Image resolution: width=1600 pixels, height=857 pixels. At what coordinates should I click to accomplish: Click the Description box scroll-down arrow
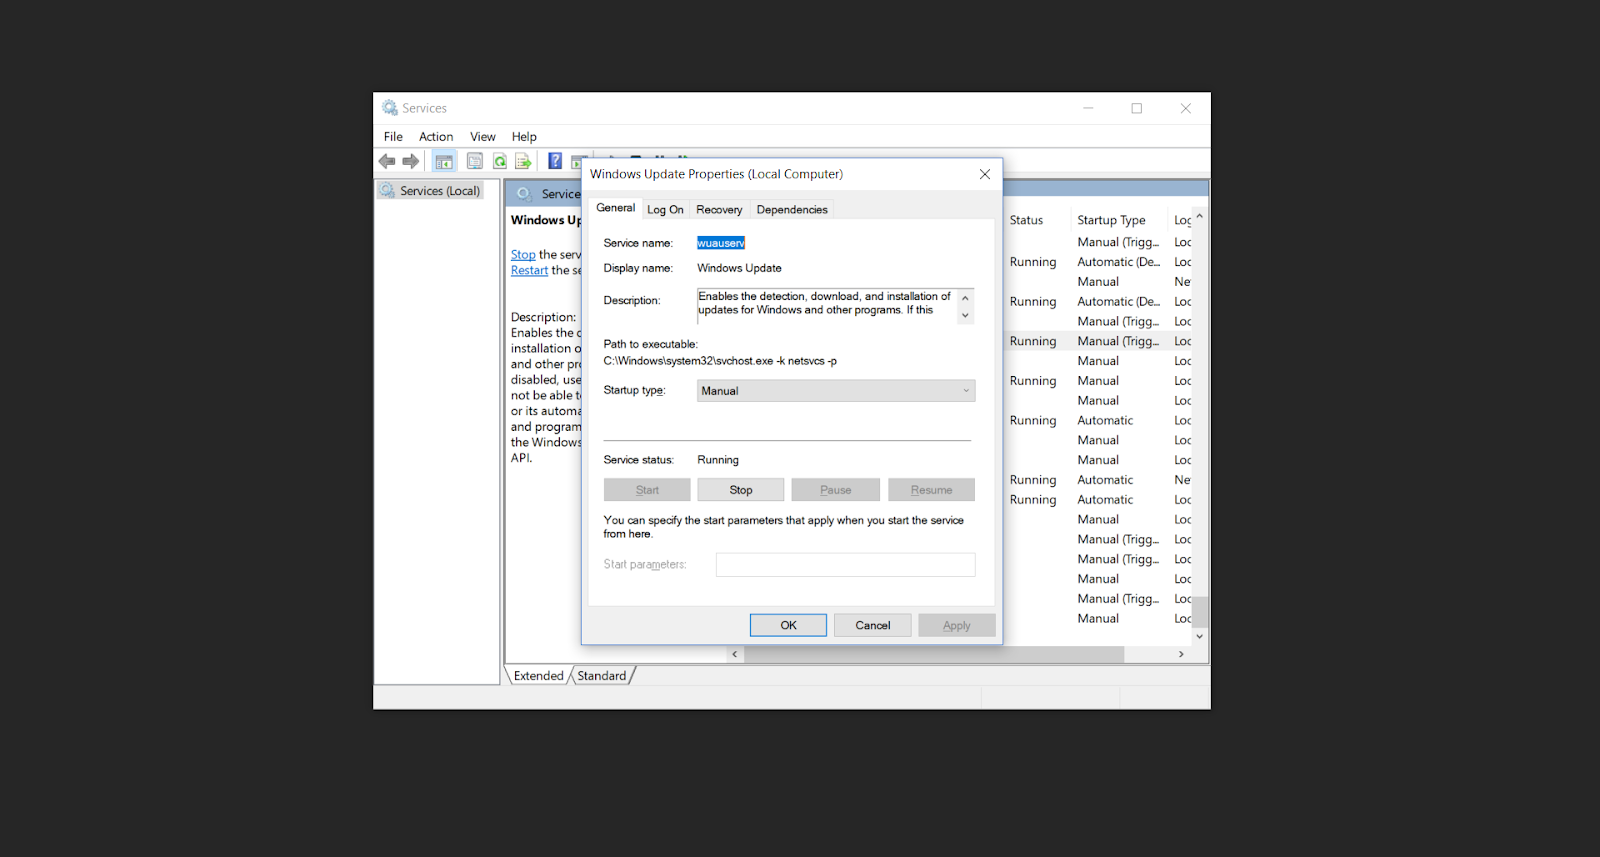coord(965,316)
